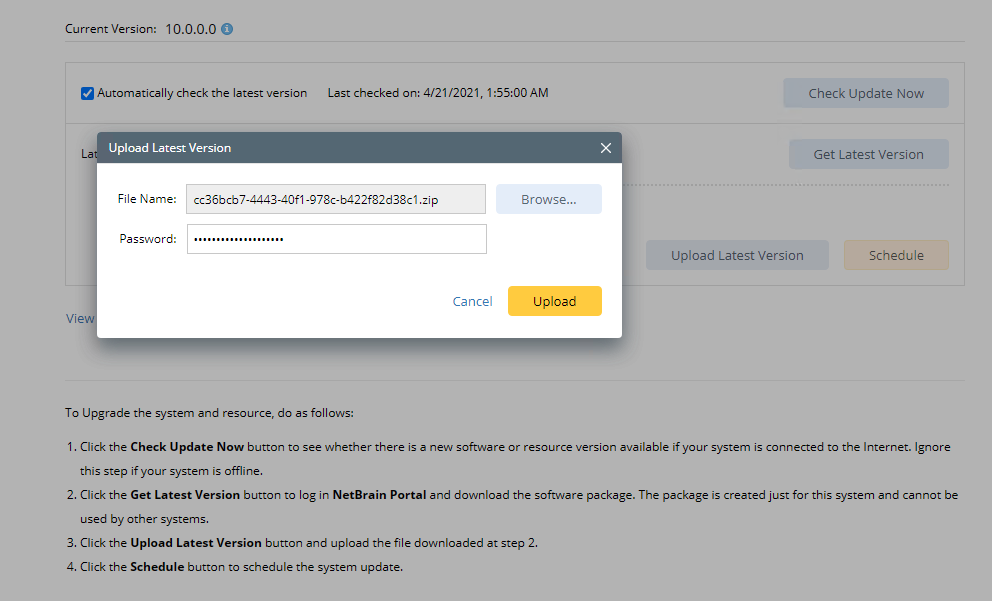Toggle the Automatically check the latest version checkbox
Viewport: 992px width, 601px height.
[x=88, y=93]
